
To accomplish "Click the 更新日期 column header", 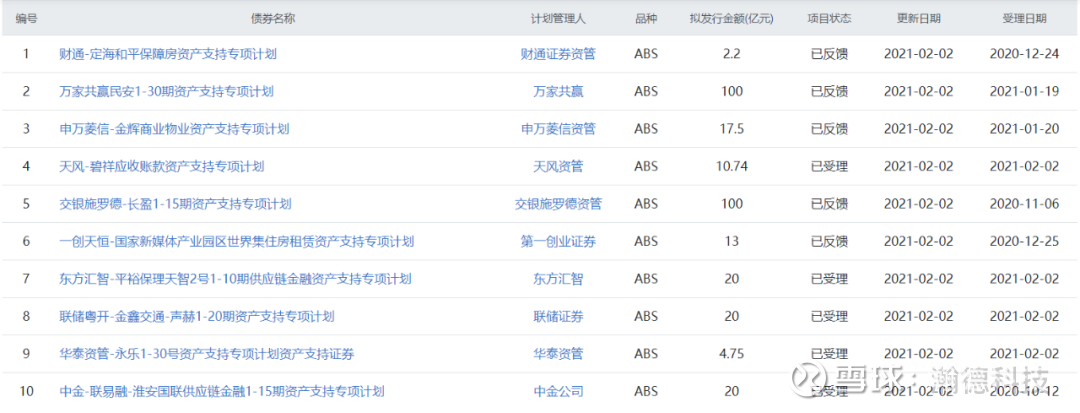I will [x=918, y=18].
